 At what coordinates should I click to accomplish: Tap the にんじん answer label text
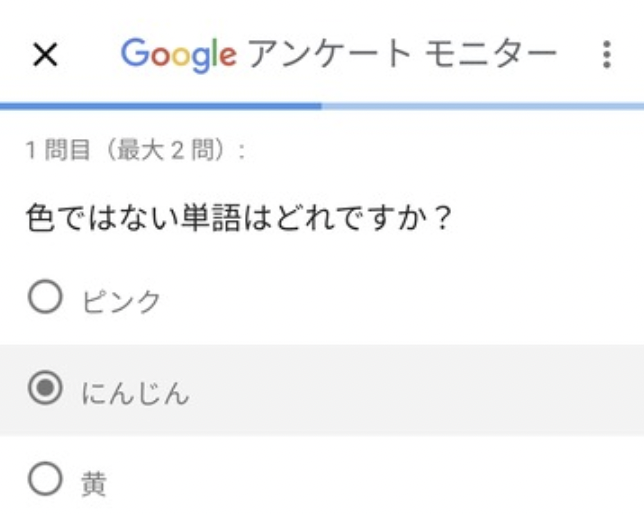(x=135, y=393)
